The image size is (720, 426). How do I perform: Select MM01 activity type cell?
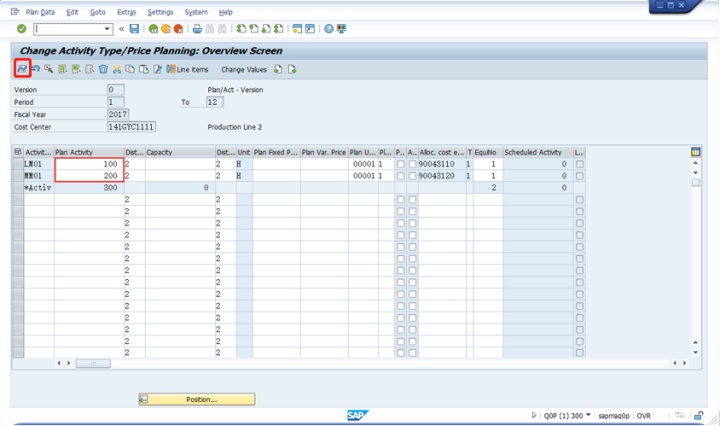tap(39, 176)
